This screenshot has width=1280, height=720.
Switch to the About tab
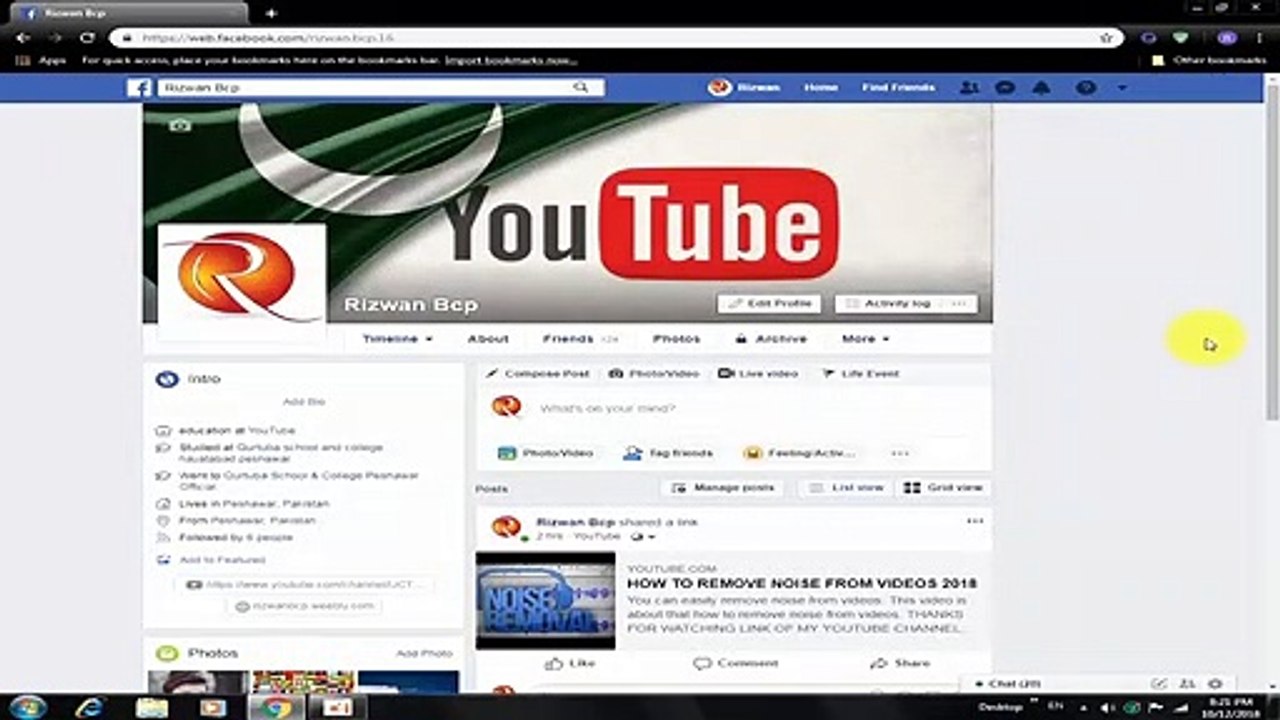(488, 339)
